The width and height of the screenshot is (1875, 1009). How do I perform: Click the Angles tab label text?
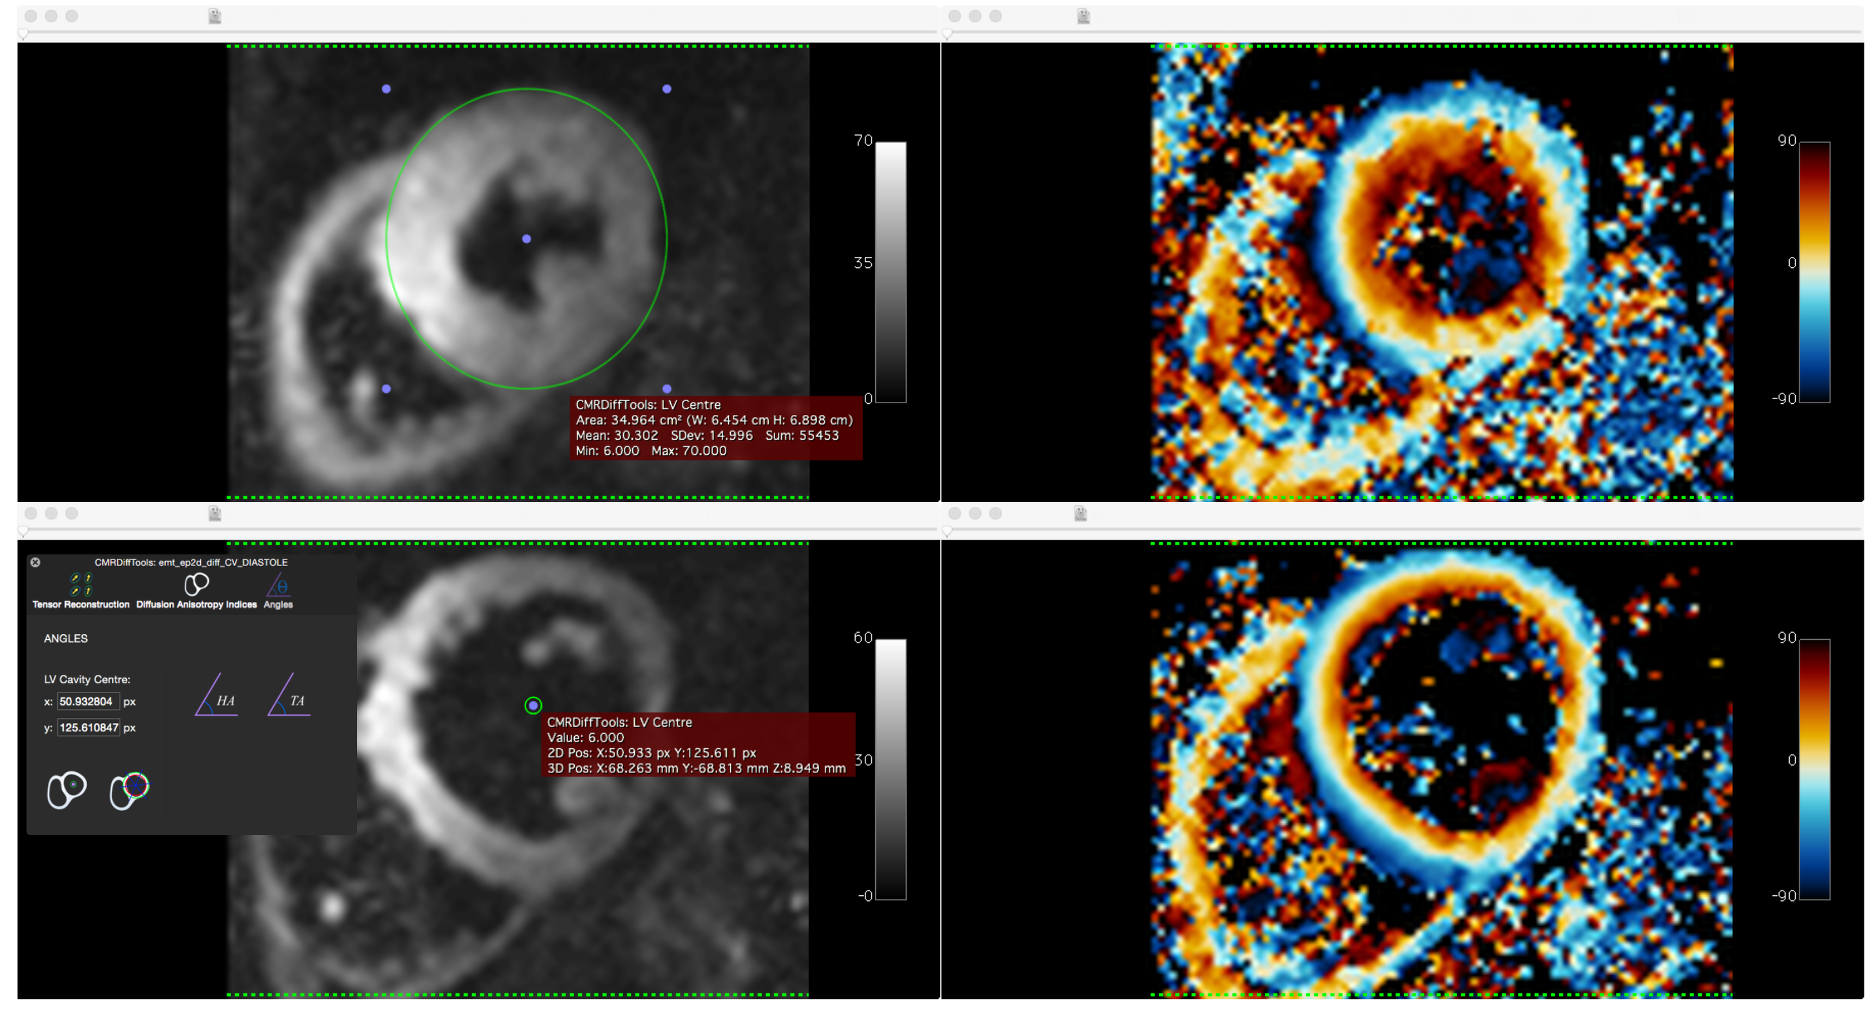278,605
